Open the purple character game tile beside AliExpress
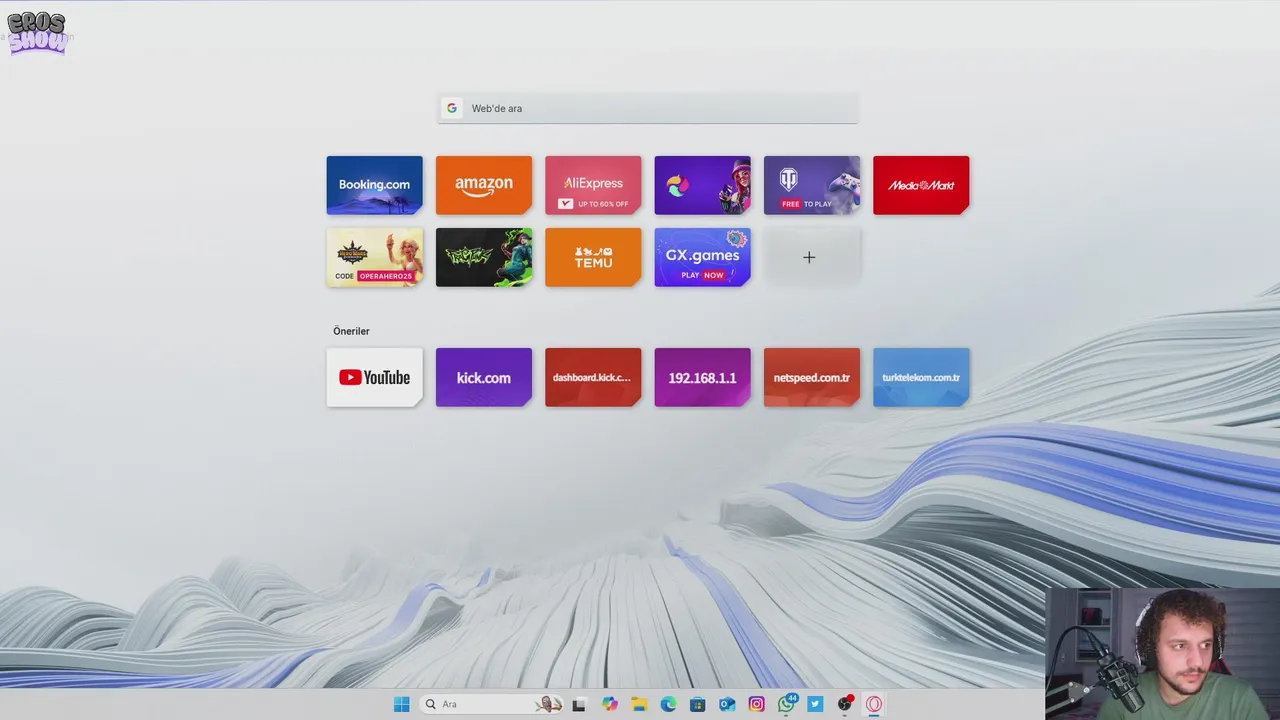This screenshot has height=720, width=1280. pyautogui.click(x=702, y=185)
